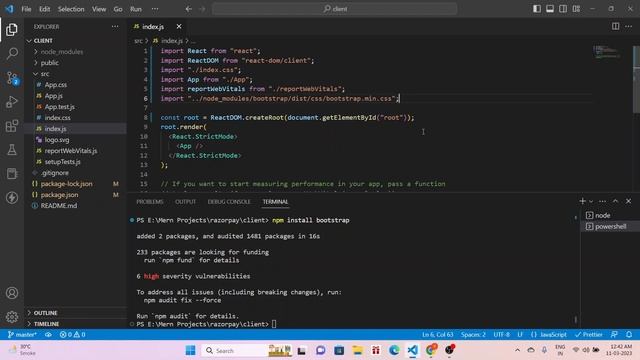Screen dimensions: 640x360
Task: Open App.test.js file
Action: click(x=76, y=107)
